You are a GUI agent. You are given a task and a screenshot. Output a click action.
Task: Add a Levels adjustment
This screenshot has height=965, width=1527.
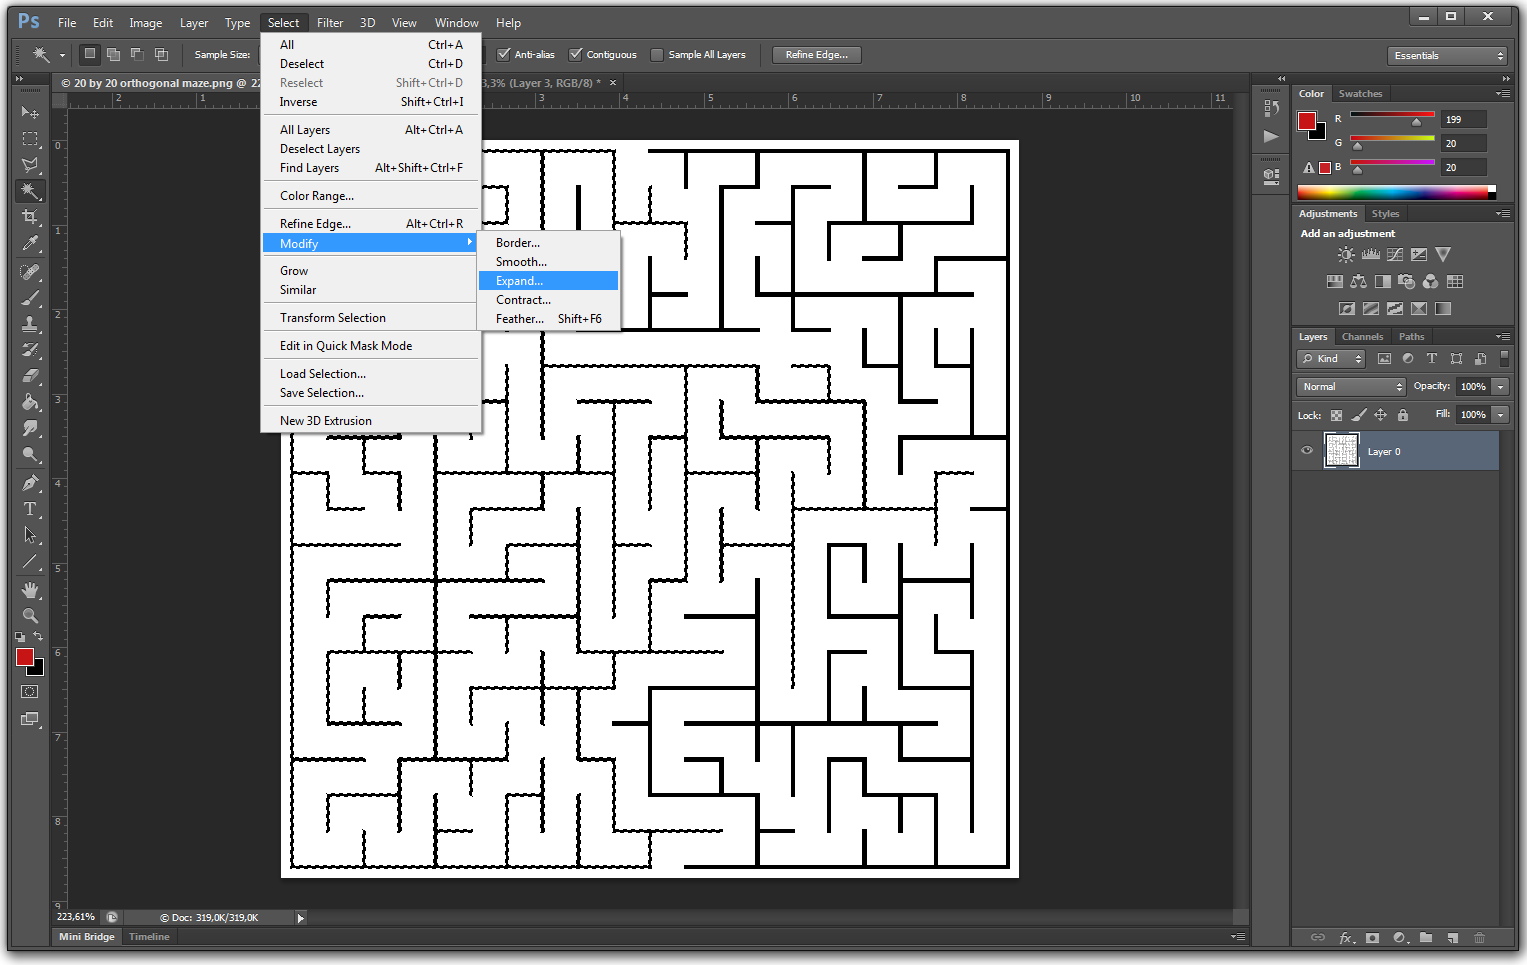point(1370,255)
